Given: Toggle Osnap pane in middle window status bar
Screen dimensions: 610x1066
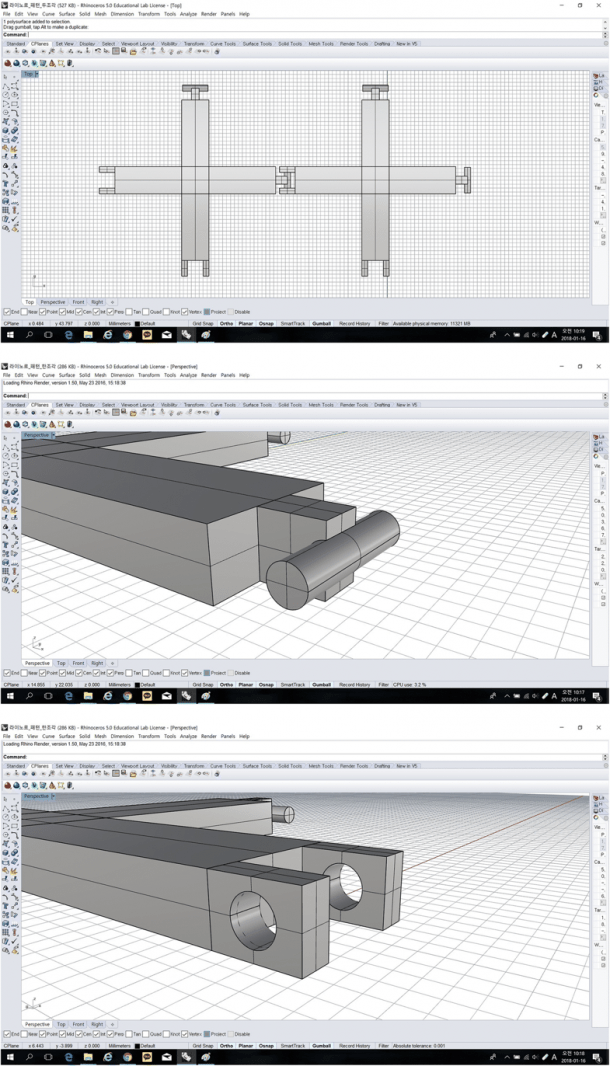Looking at the screenshot, I should 266,685.
